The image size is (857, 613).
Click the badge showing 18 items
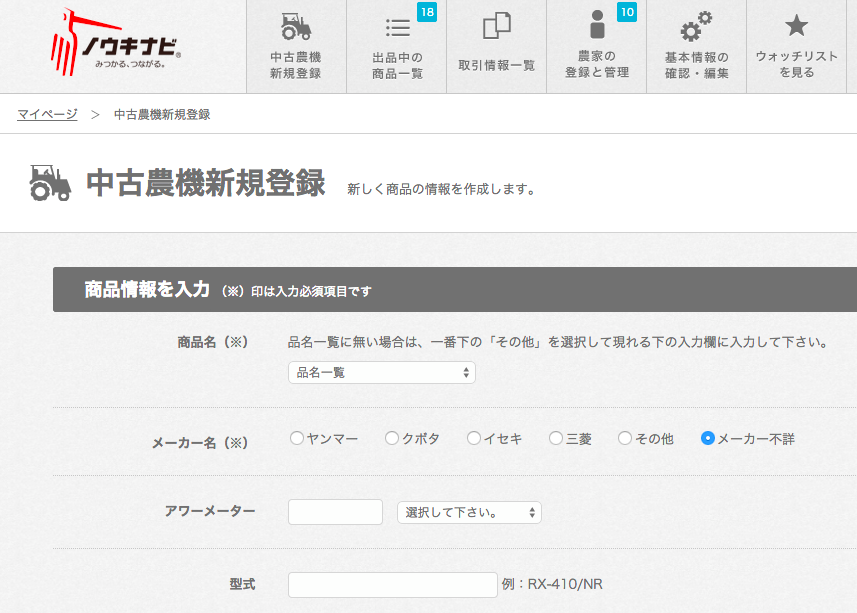(x=427, y=12)
